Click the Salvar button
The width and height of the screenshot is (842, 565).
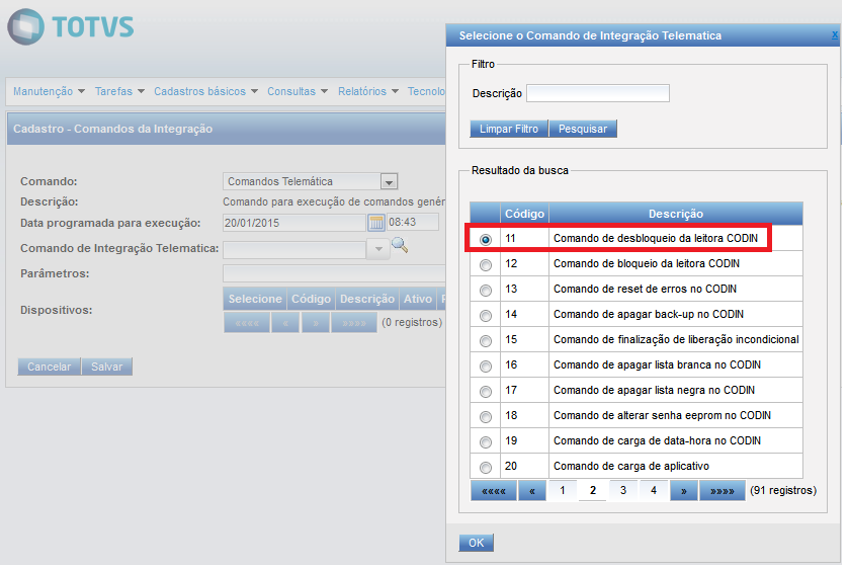tap(107, 367)
